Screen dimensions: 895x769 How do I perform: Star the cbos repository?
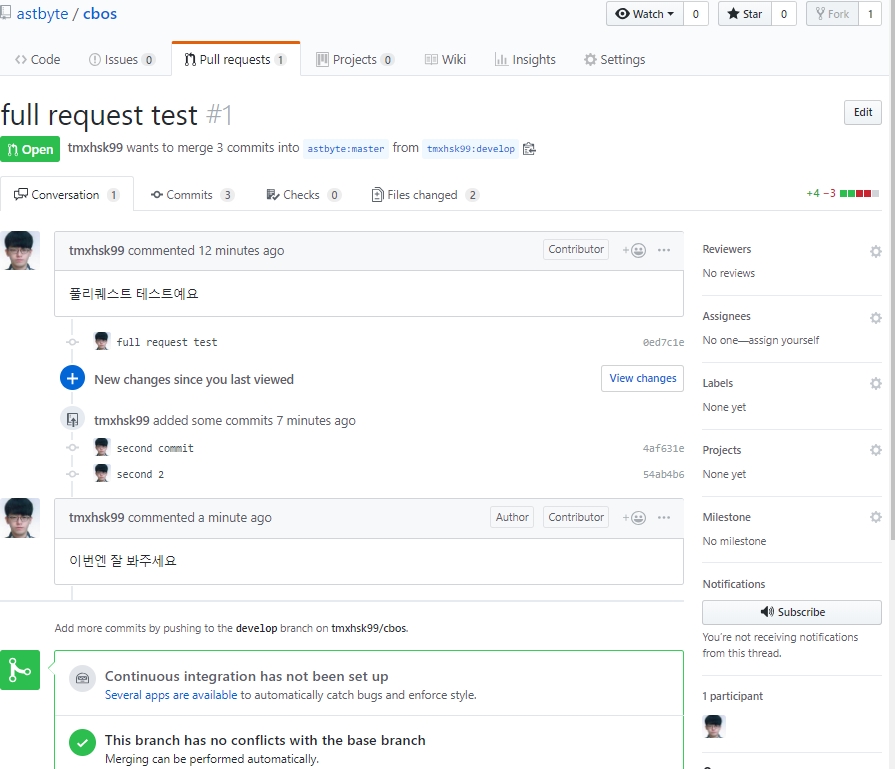744,14
